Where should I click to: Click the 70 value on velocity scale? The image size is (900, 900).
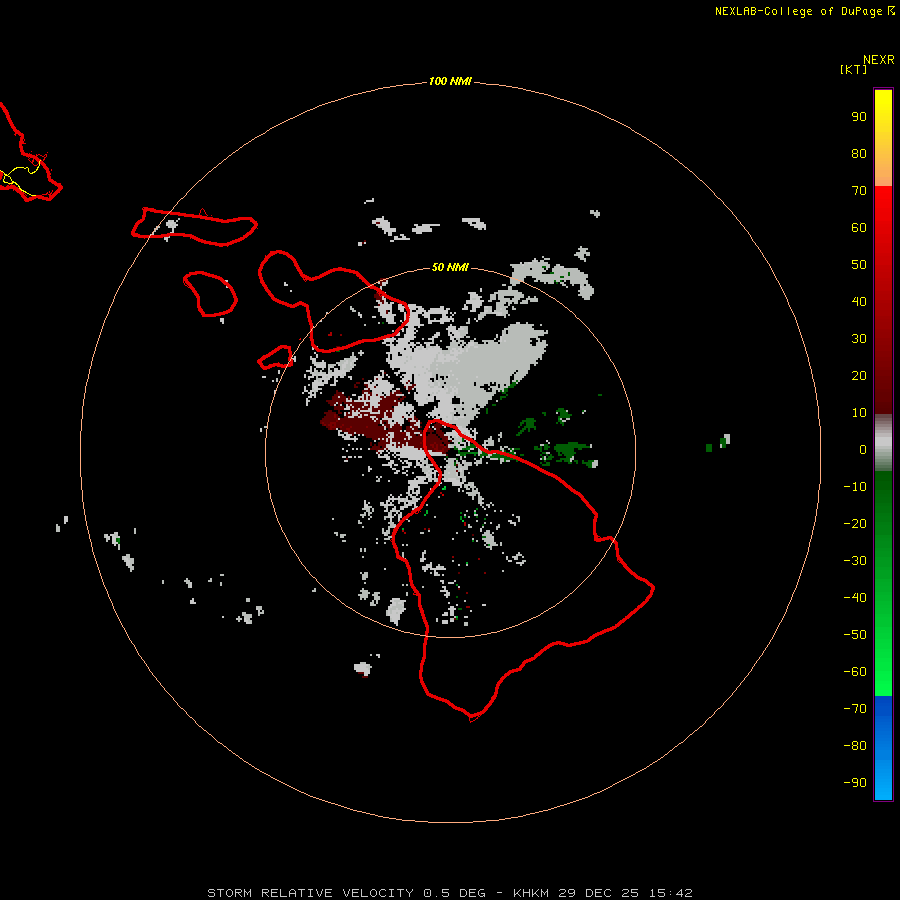click(859, 191)
